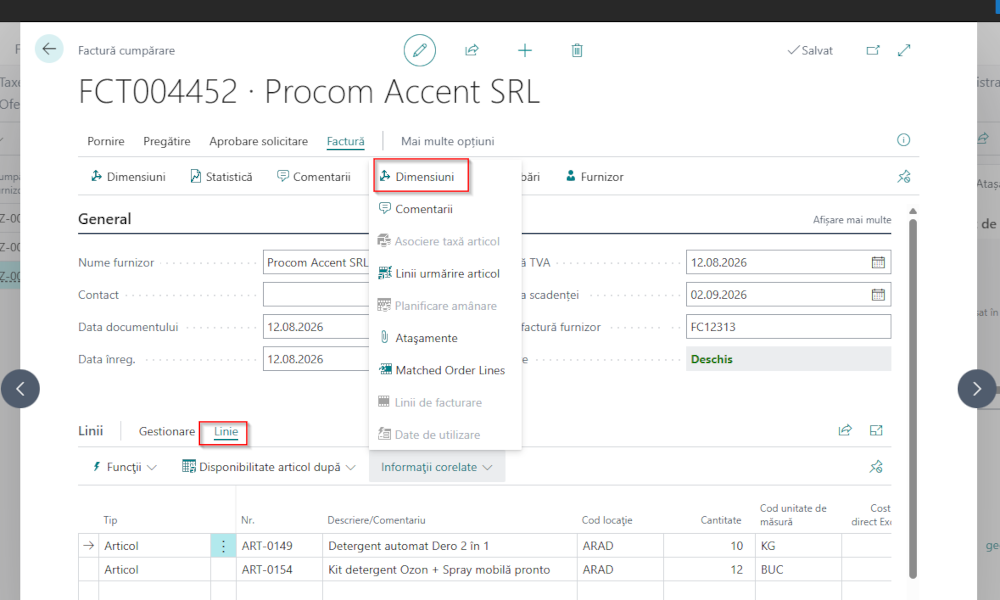
Task: Expand page with diagonal arrows icon
Action: click(904, 50)
